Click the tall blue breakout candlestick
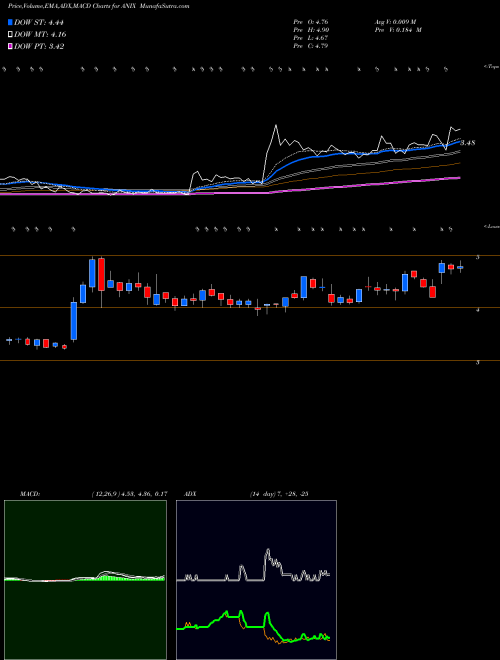This screenshot has height=660, width=500. (74, 321)
